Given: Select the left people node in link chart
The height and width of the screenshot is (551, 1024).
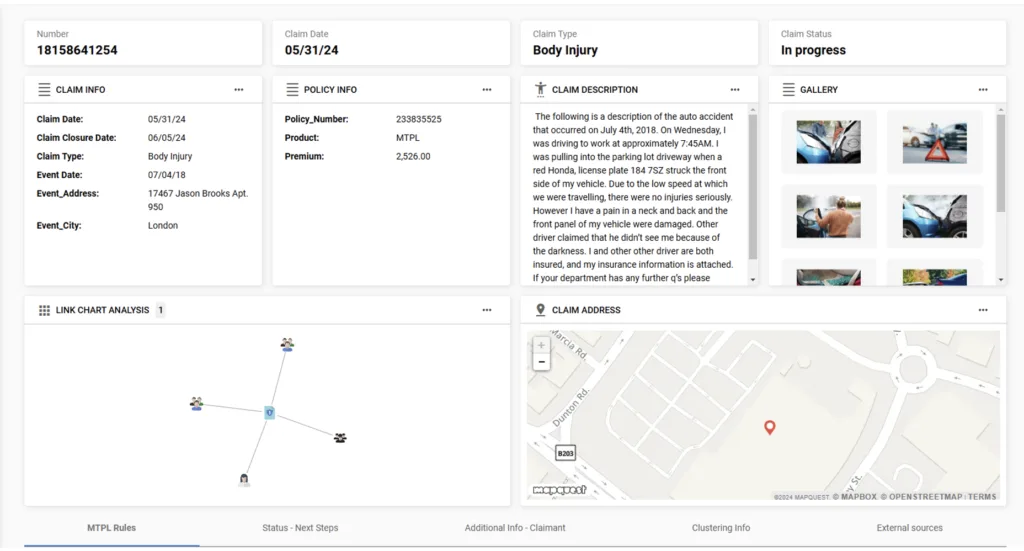Looking at the screenshot, I should (196, 403).
